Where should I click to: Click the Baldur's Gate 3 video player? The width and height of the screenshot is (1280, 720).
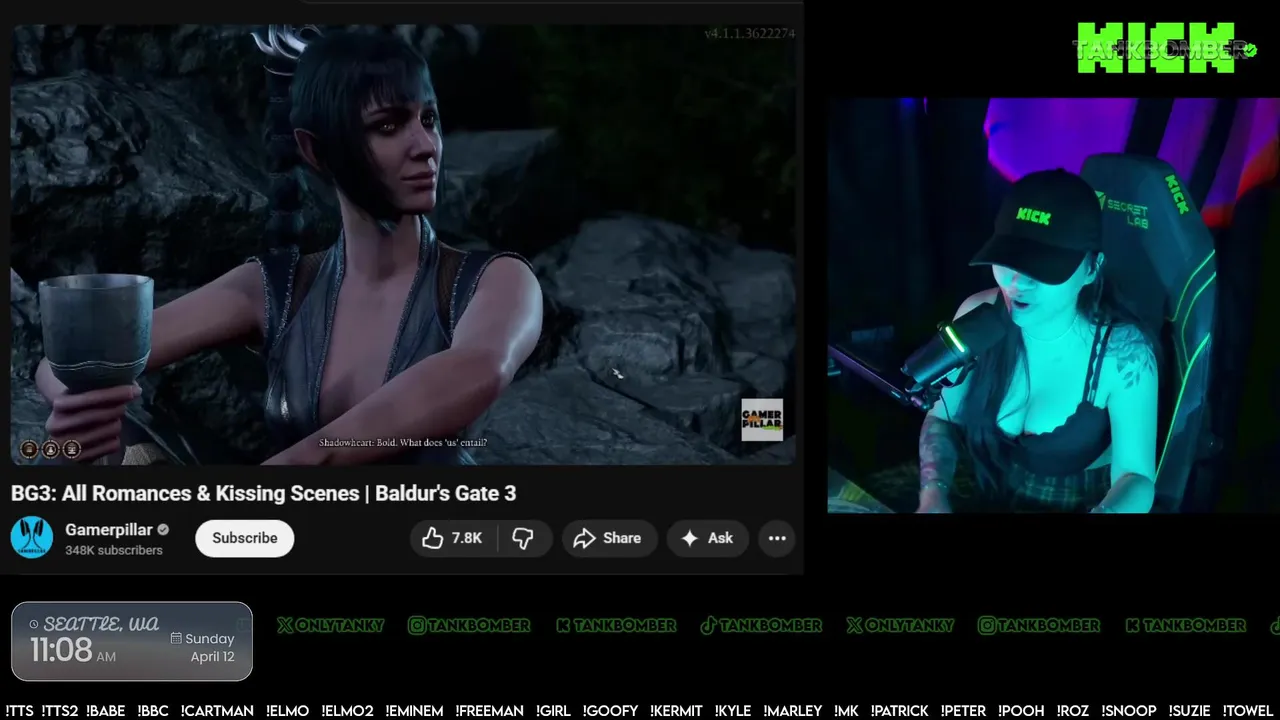pos(403,244)
